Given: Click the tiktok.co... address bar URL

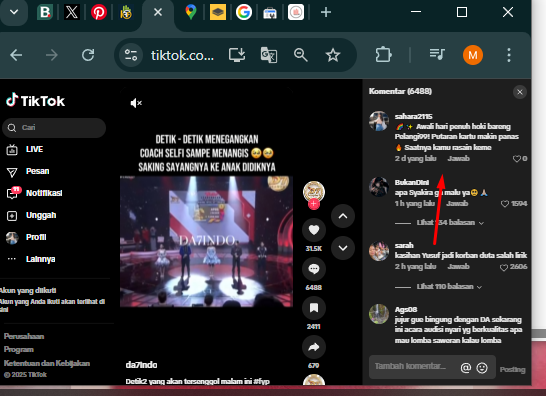Looking at the screenshot, I should point(182,55).
